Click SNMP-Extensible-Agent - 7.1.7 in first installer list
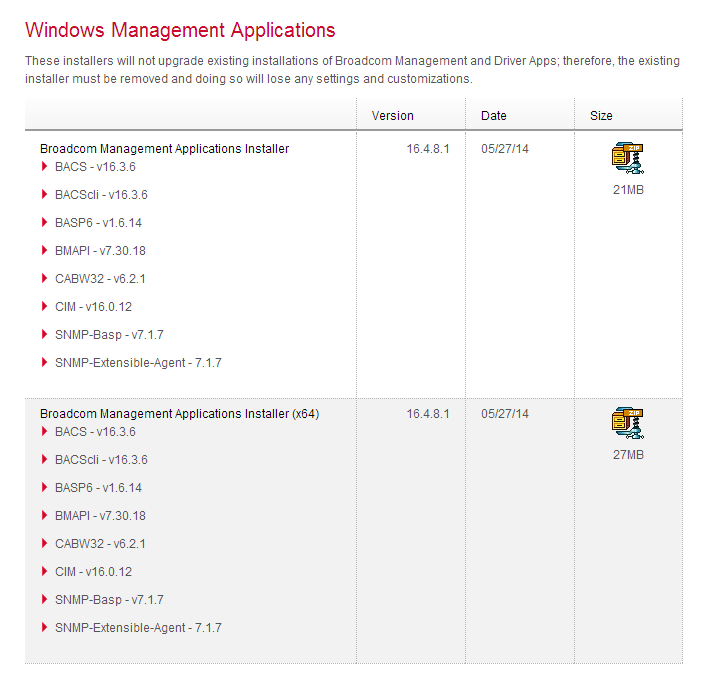704x685 pixels. click(138, 363)
